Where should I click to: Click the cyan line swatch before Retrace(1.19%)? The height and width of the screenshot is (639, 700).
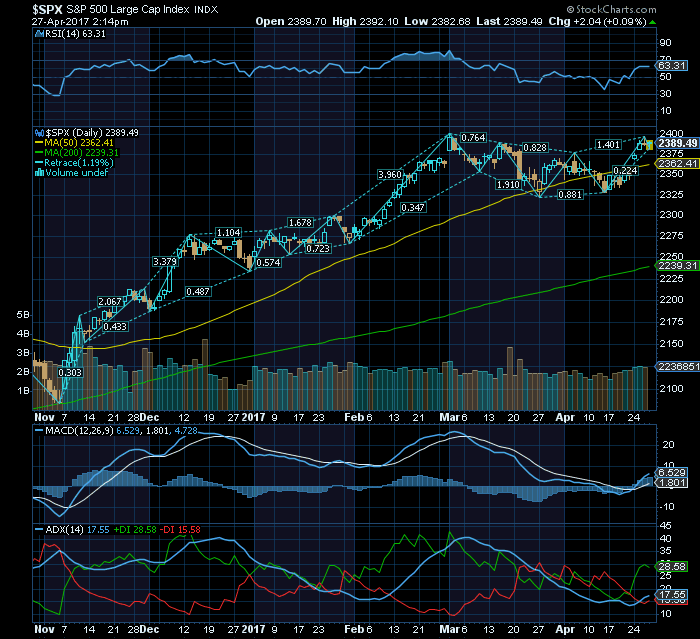(39, 163)
